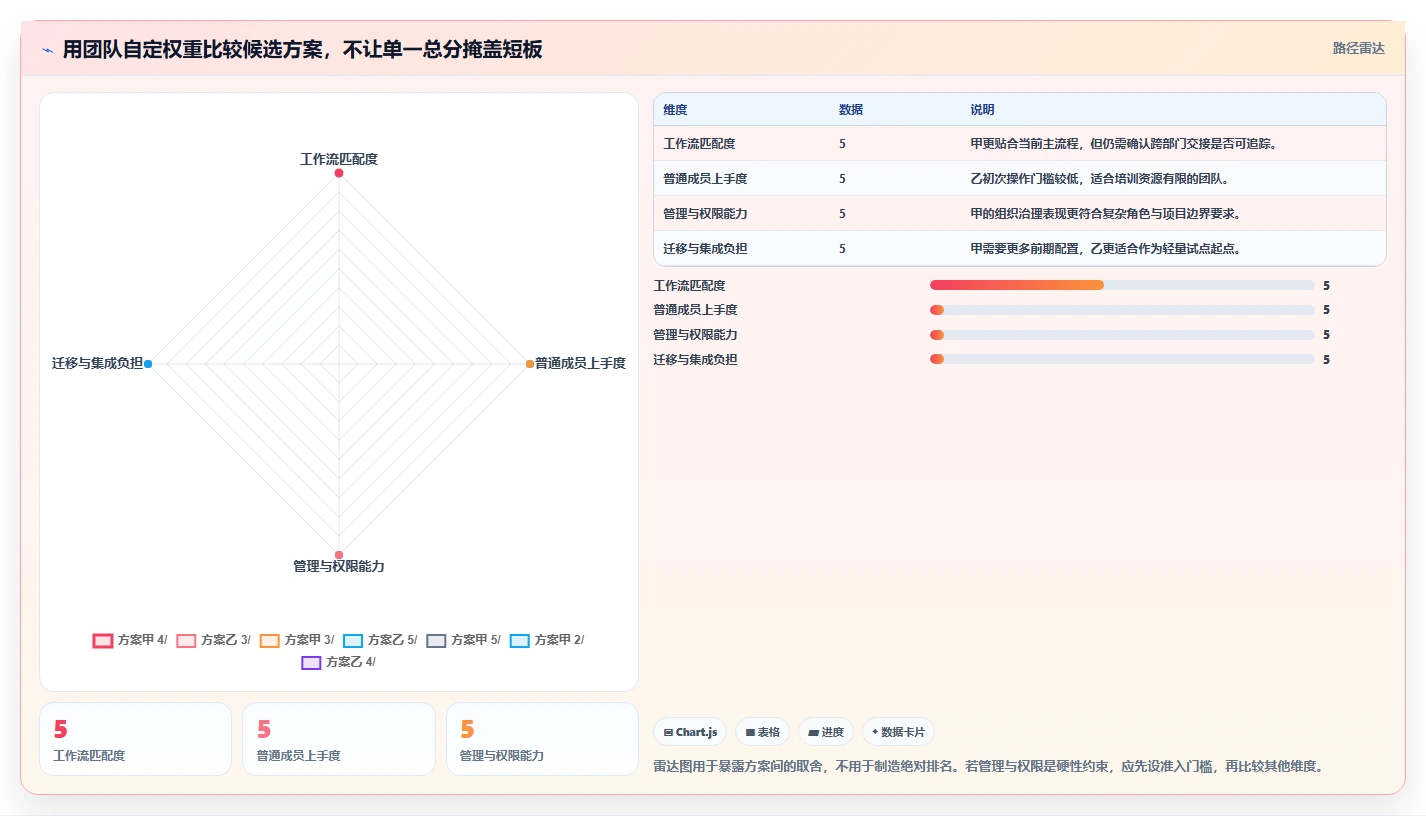Toggle legend item 方案乙 5/

[380, 640]
